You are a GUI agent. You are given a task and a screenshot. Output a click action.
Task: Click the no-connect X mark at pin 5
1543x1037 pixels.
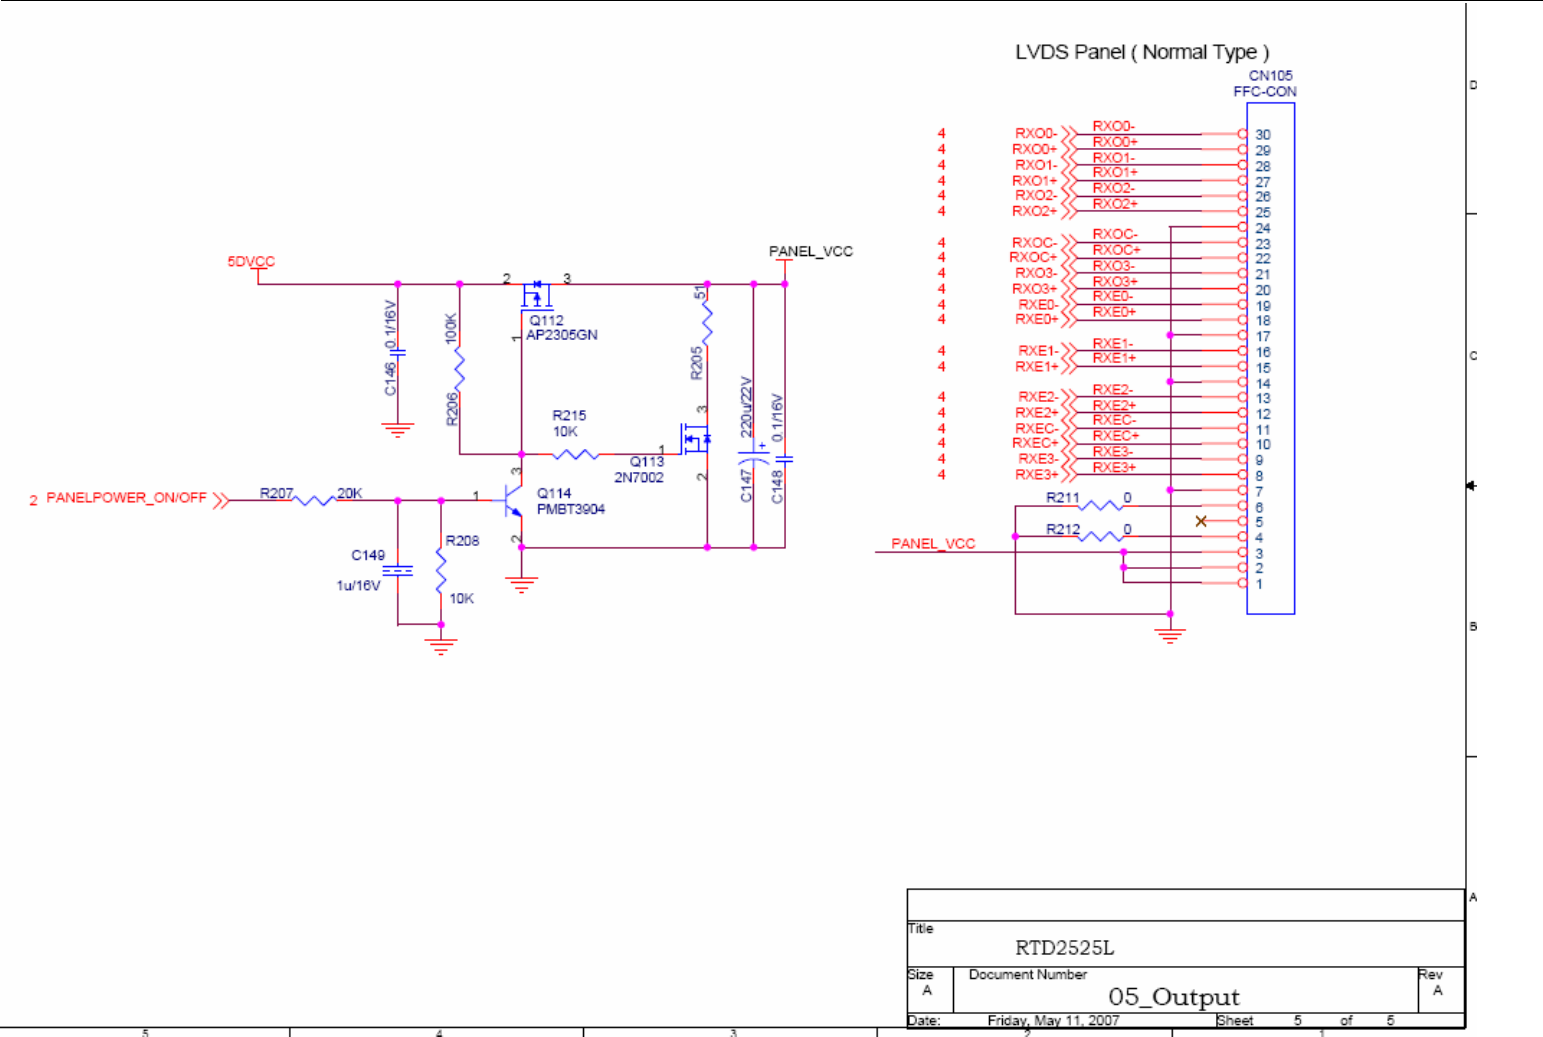click(1201, 521)
